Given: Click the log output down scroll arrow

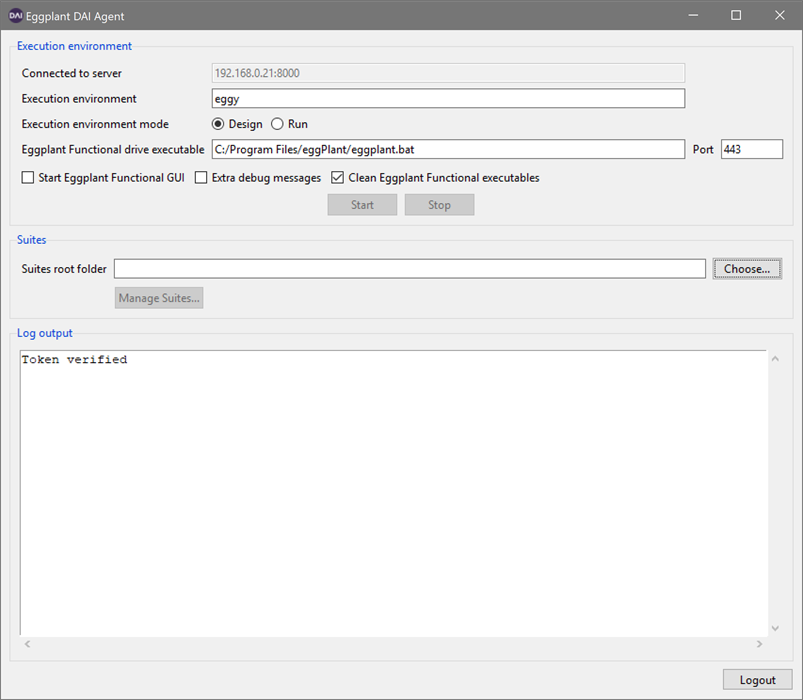Looking at the screenshot, I should point(775,628).
